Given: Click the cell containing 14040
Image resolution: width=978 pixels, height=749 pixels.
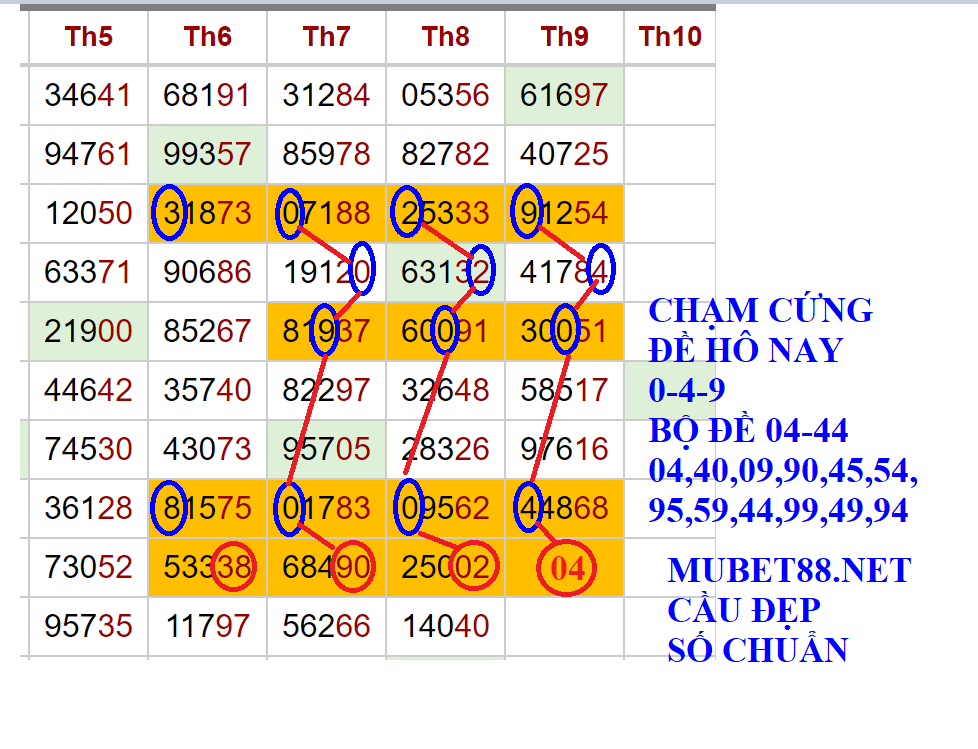Looking at the screenshot, I should point(446,627).
